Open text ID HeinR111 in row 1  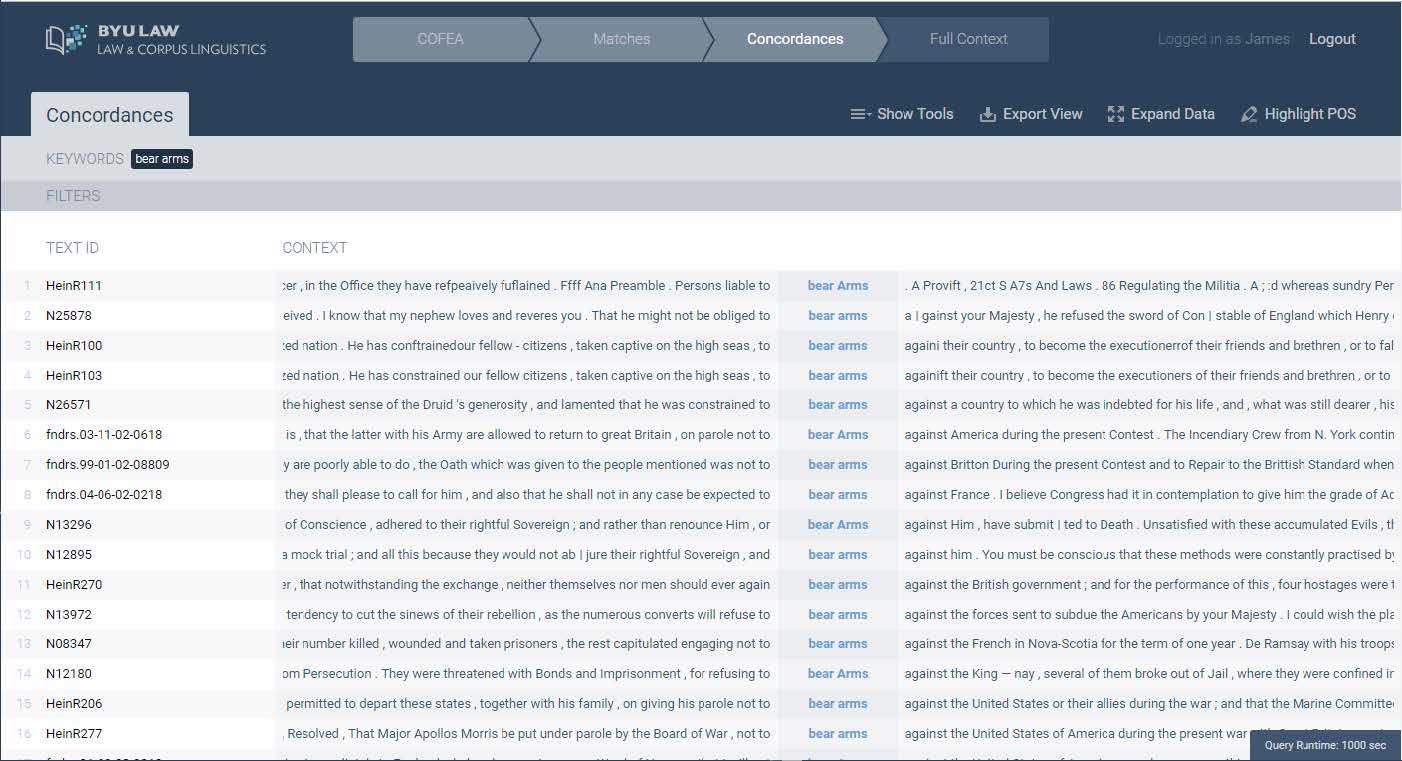74,286
